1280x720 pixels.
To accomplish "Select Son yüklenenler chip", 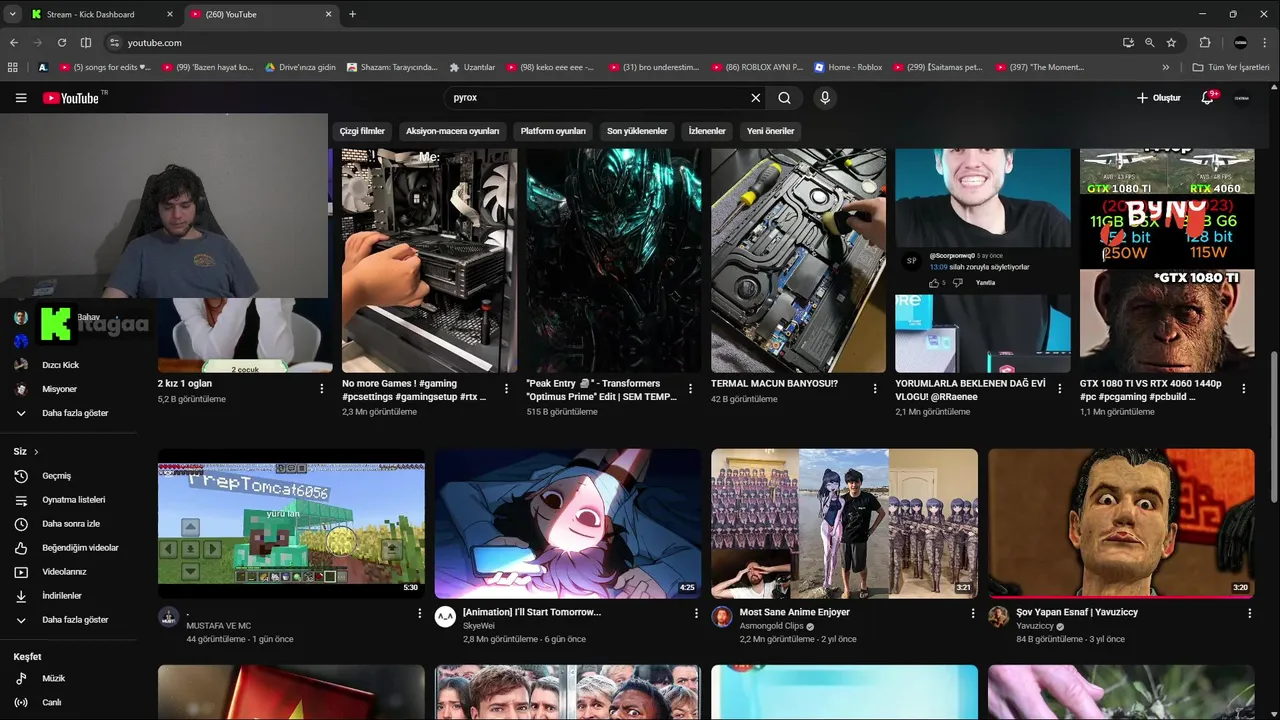I will pyautogui.click(x=637, y=131).
